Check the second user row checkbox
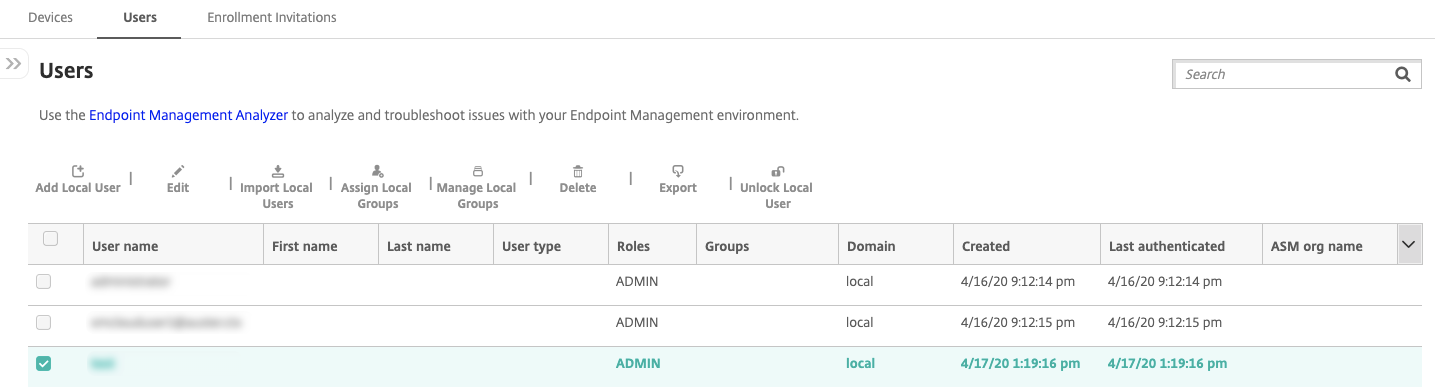1435x387 pixels. pyautogui.click(x=43, y=323)
